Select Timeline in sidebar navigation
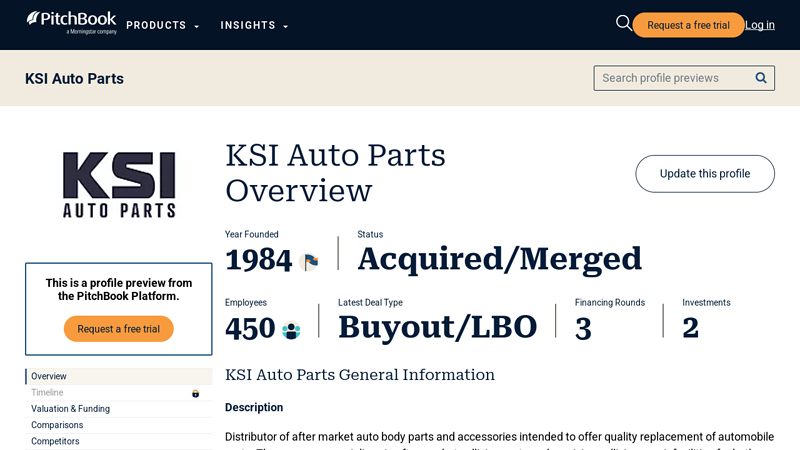 pyautogui.click(x=119, y=392)
